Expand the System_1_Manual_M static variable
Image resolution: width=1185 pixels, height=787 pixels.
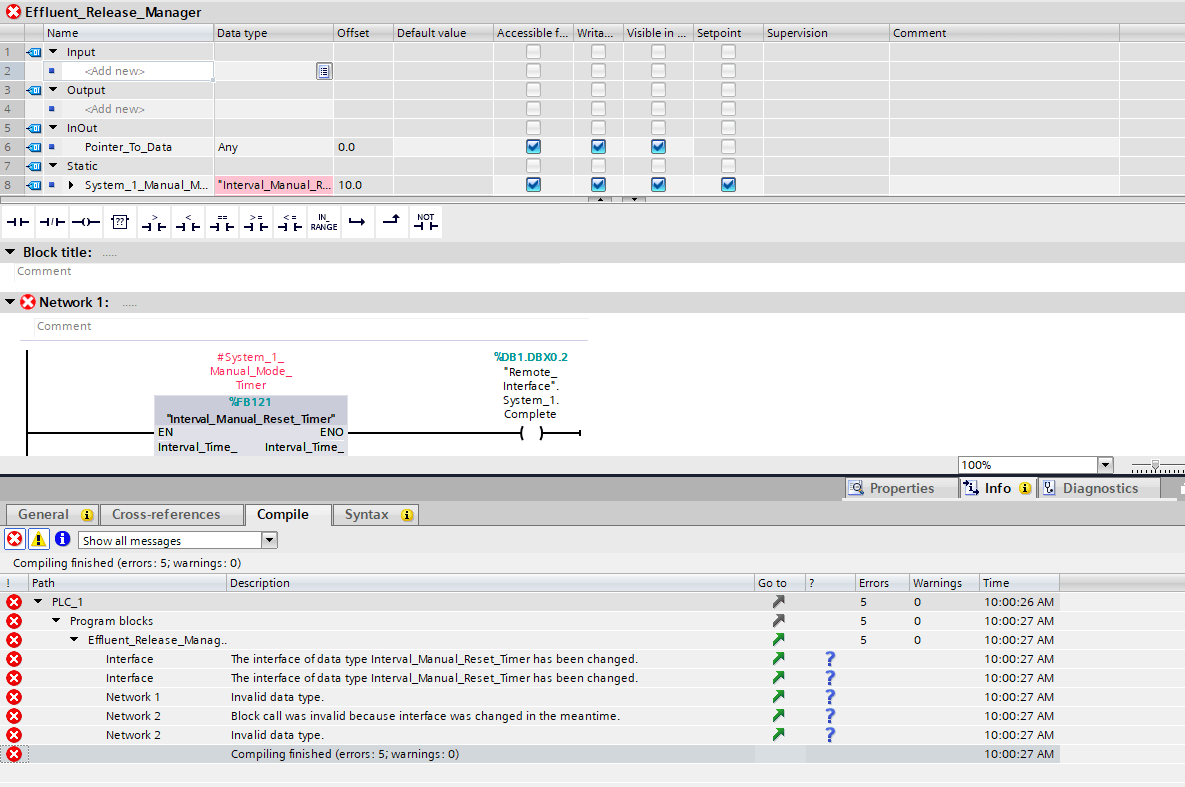pyautogui.click(x=71, y=185)
